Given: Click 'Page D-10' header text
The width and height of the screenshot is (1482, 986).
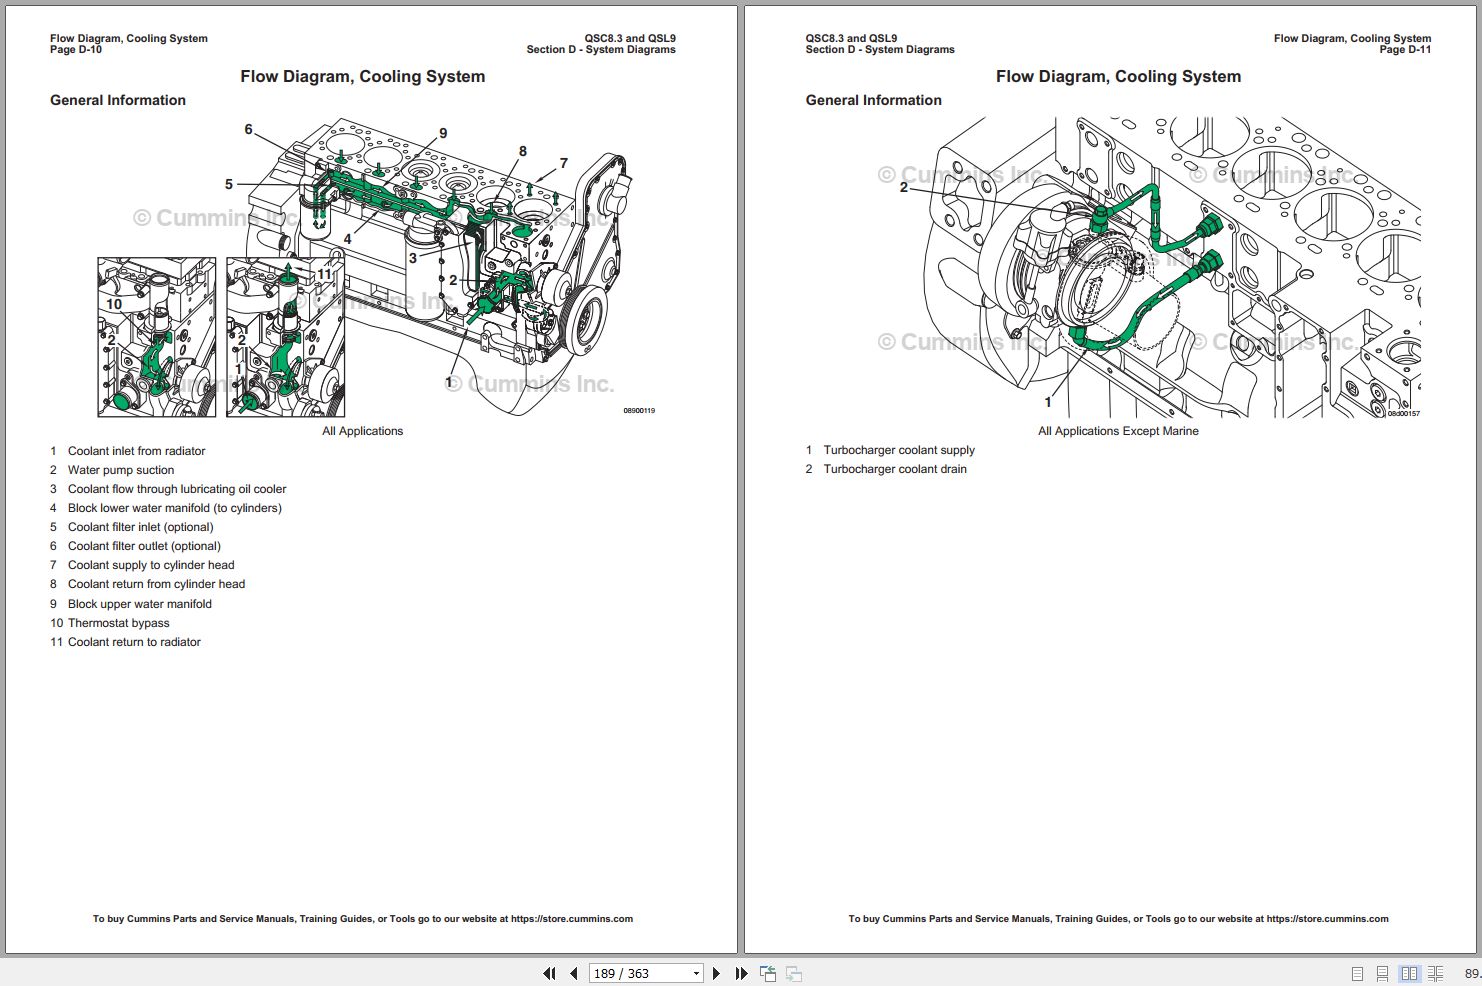Looking at the screenshot, I should (x=76, y=49).
